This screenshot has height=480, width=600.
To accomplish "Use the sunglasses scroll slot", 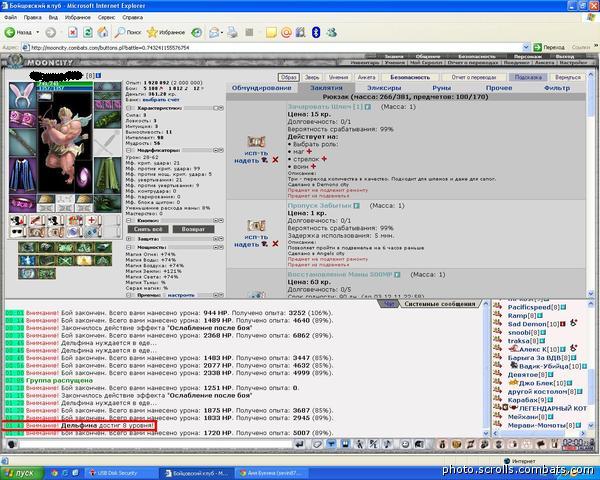I will tap(16, 232).
